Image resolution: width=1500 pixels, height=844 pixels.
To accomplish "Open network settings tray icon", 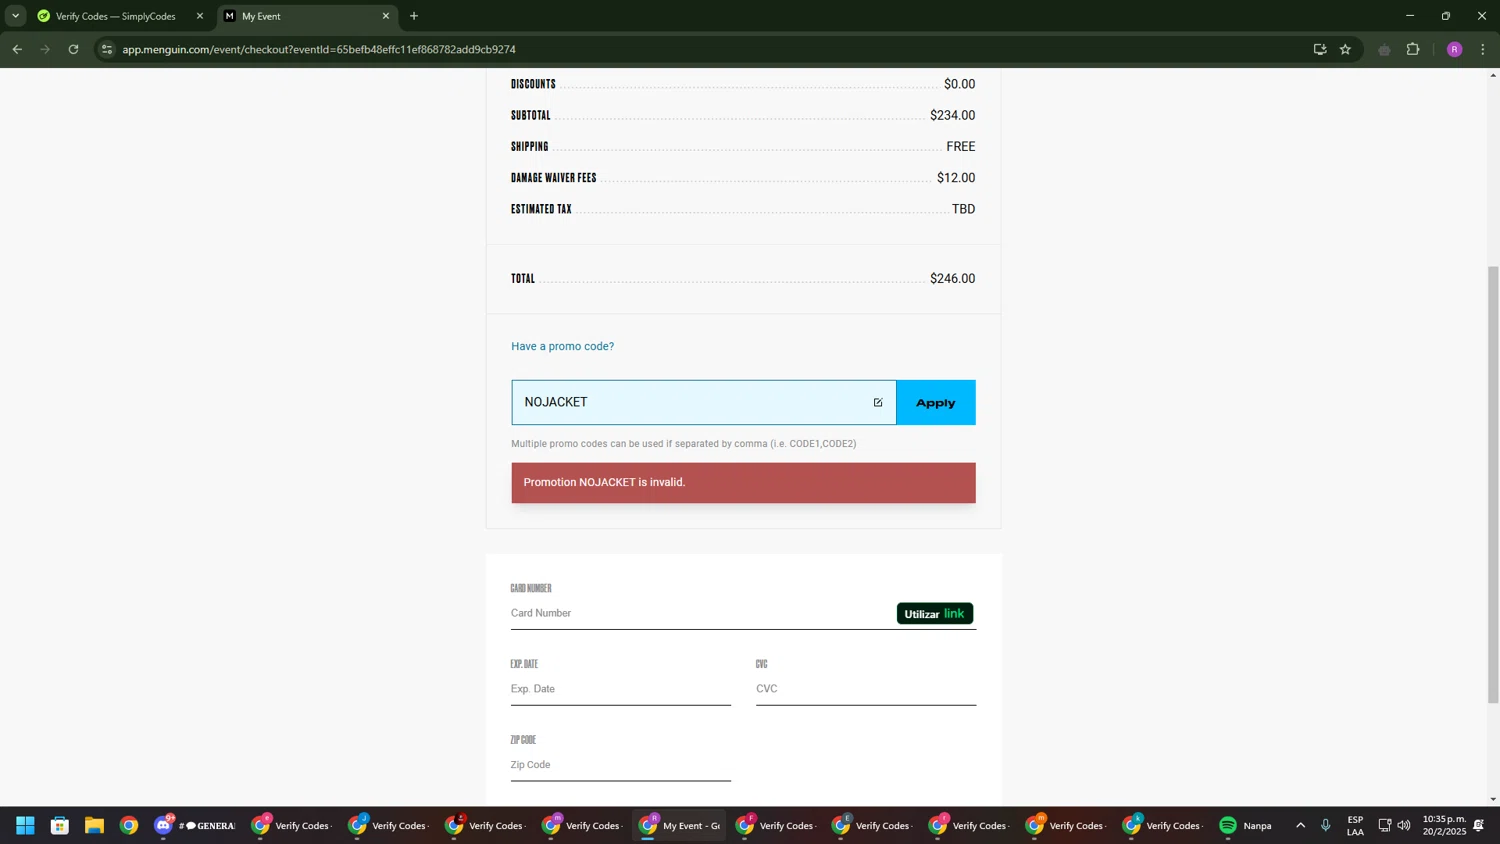I will [x=1385, y=826].
